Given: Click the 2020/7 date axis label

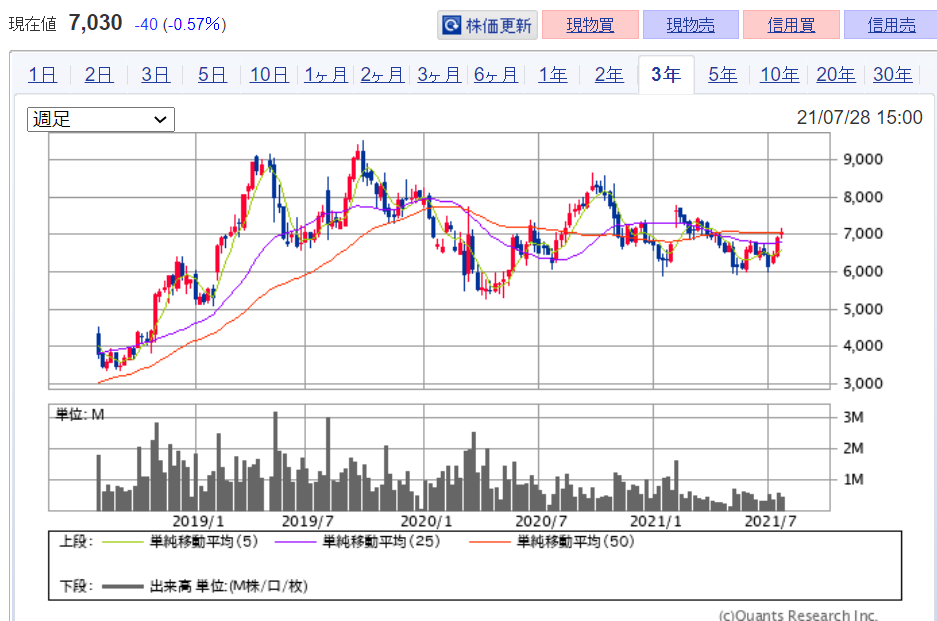Looking at the screenshot, I should click(541, 521).
